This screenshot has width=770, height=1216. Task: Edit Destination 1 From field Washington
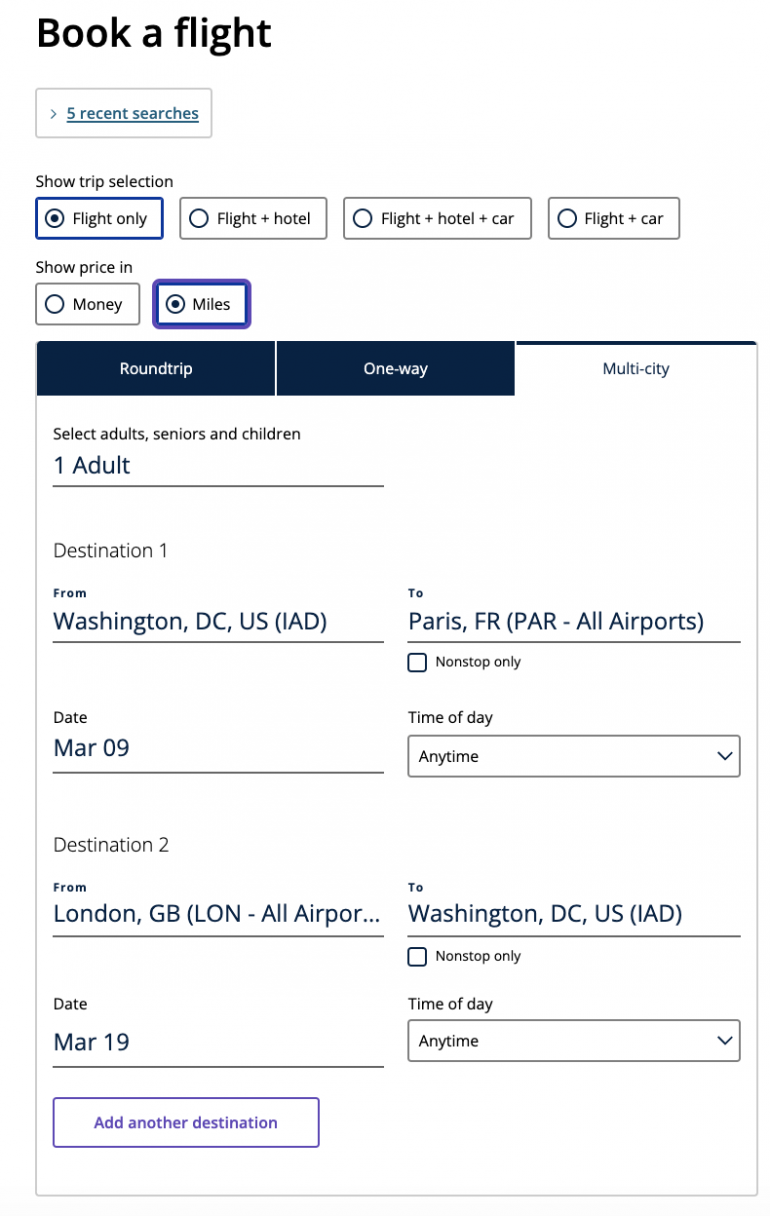click(x=217, y=621)
